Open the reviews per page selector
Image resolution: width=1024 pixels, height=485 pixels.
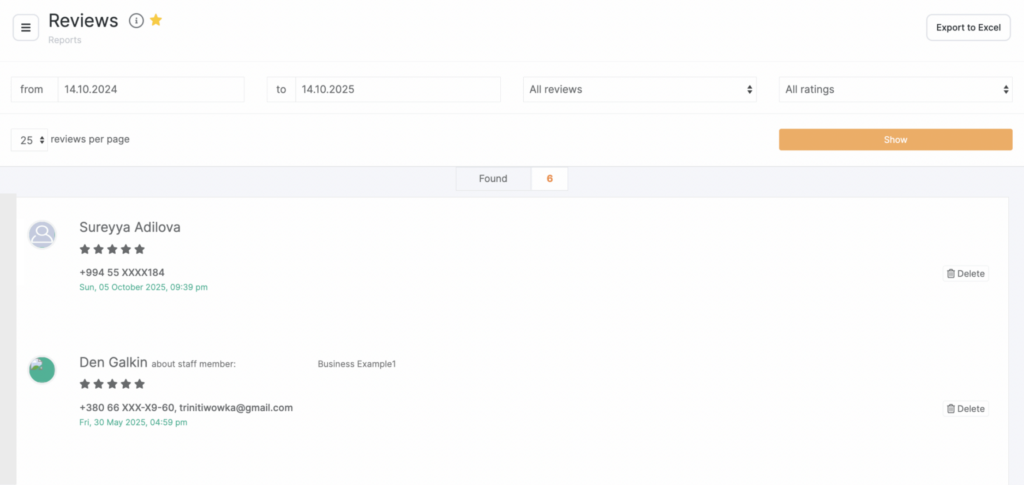coord(33,140)
